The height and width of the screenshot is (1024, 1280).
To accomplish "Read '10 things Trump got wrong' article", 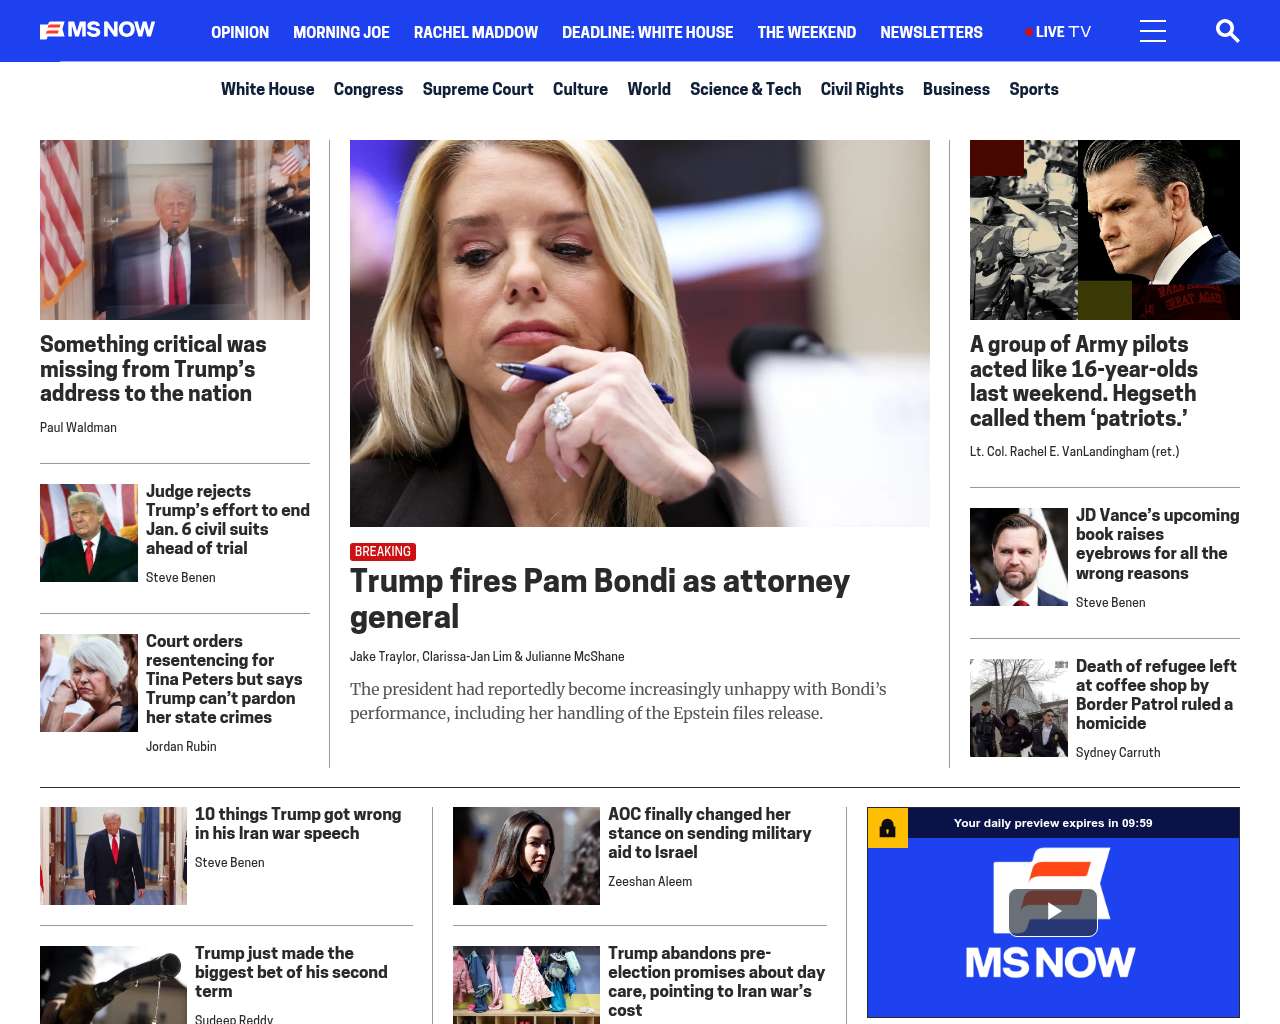I will [298, 824].
